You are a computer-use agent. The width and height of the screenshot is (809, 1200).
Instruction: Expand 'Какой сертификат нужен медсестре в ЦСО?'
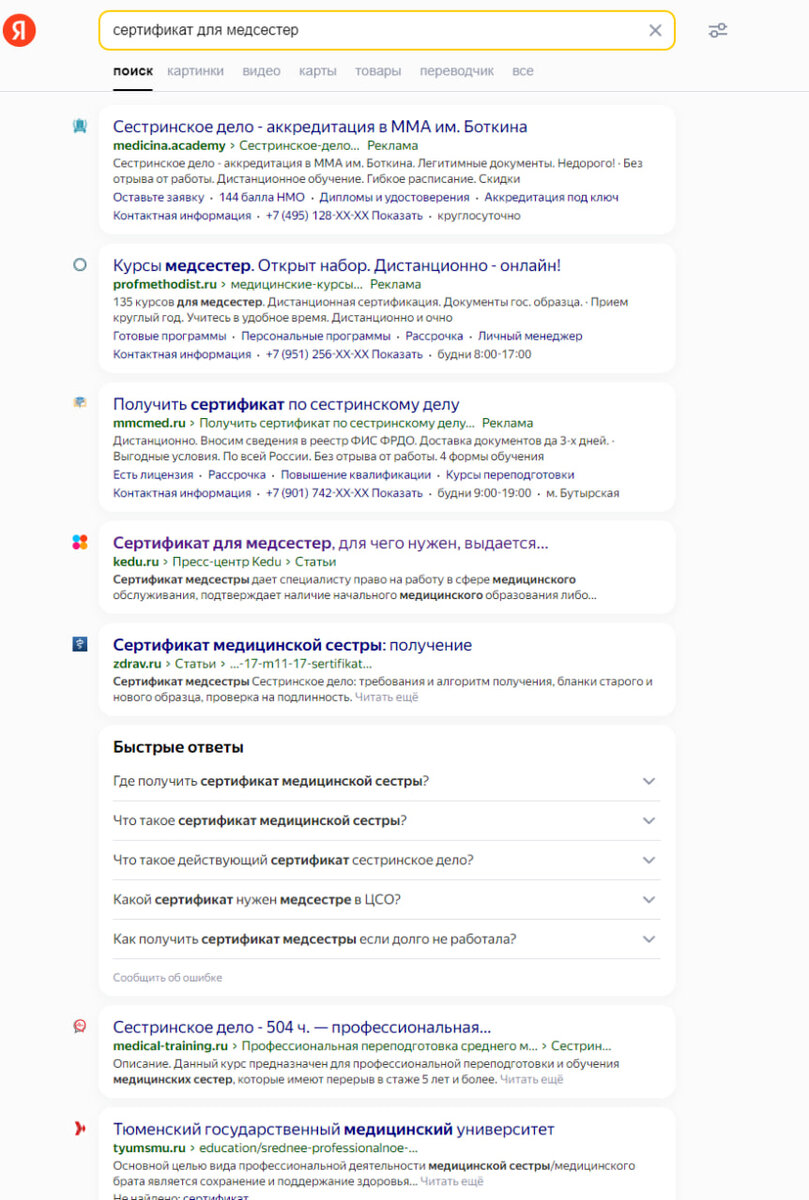click(x=386, y=900)
